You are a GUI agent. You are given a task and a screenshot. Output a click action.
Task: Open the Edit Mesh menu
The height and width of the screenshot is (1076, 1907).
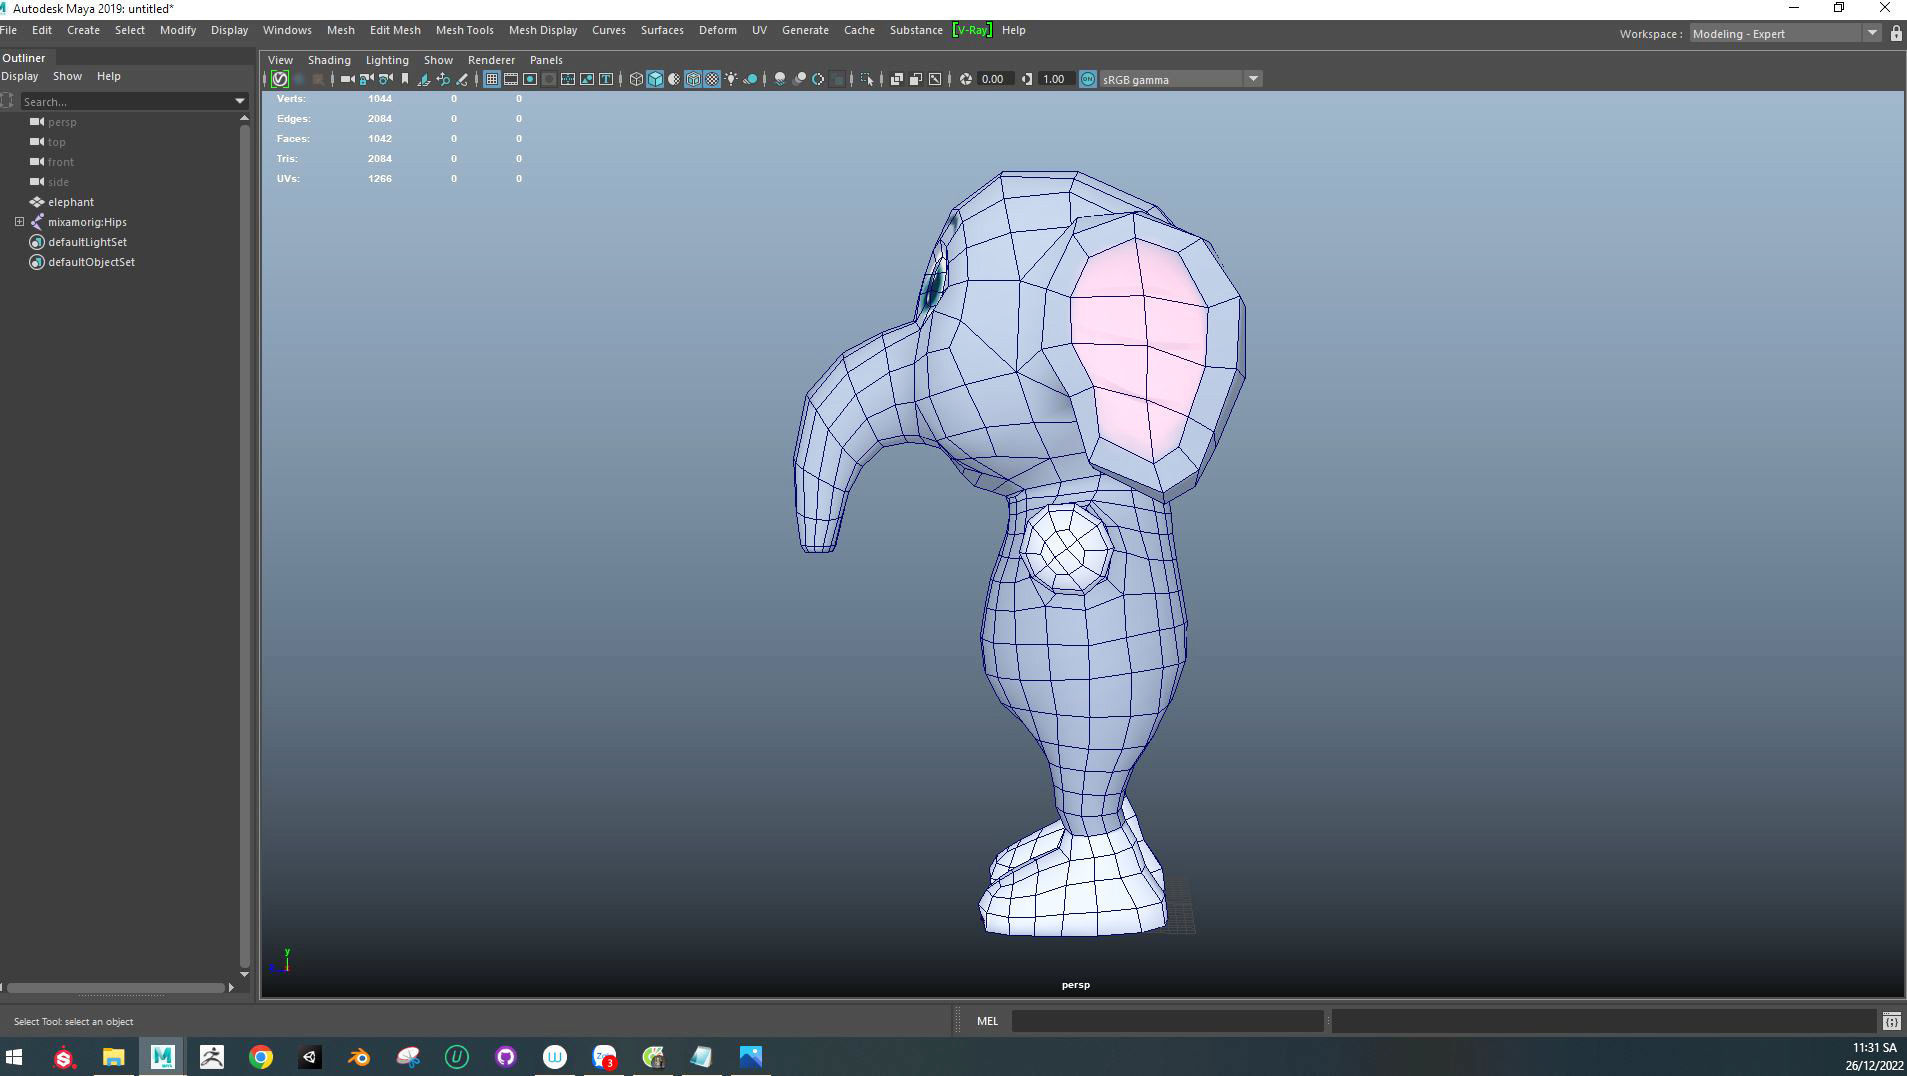[x=395, y=30]
